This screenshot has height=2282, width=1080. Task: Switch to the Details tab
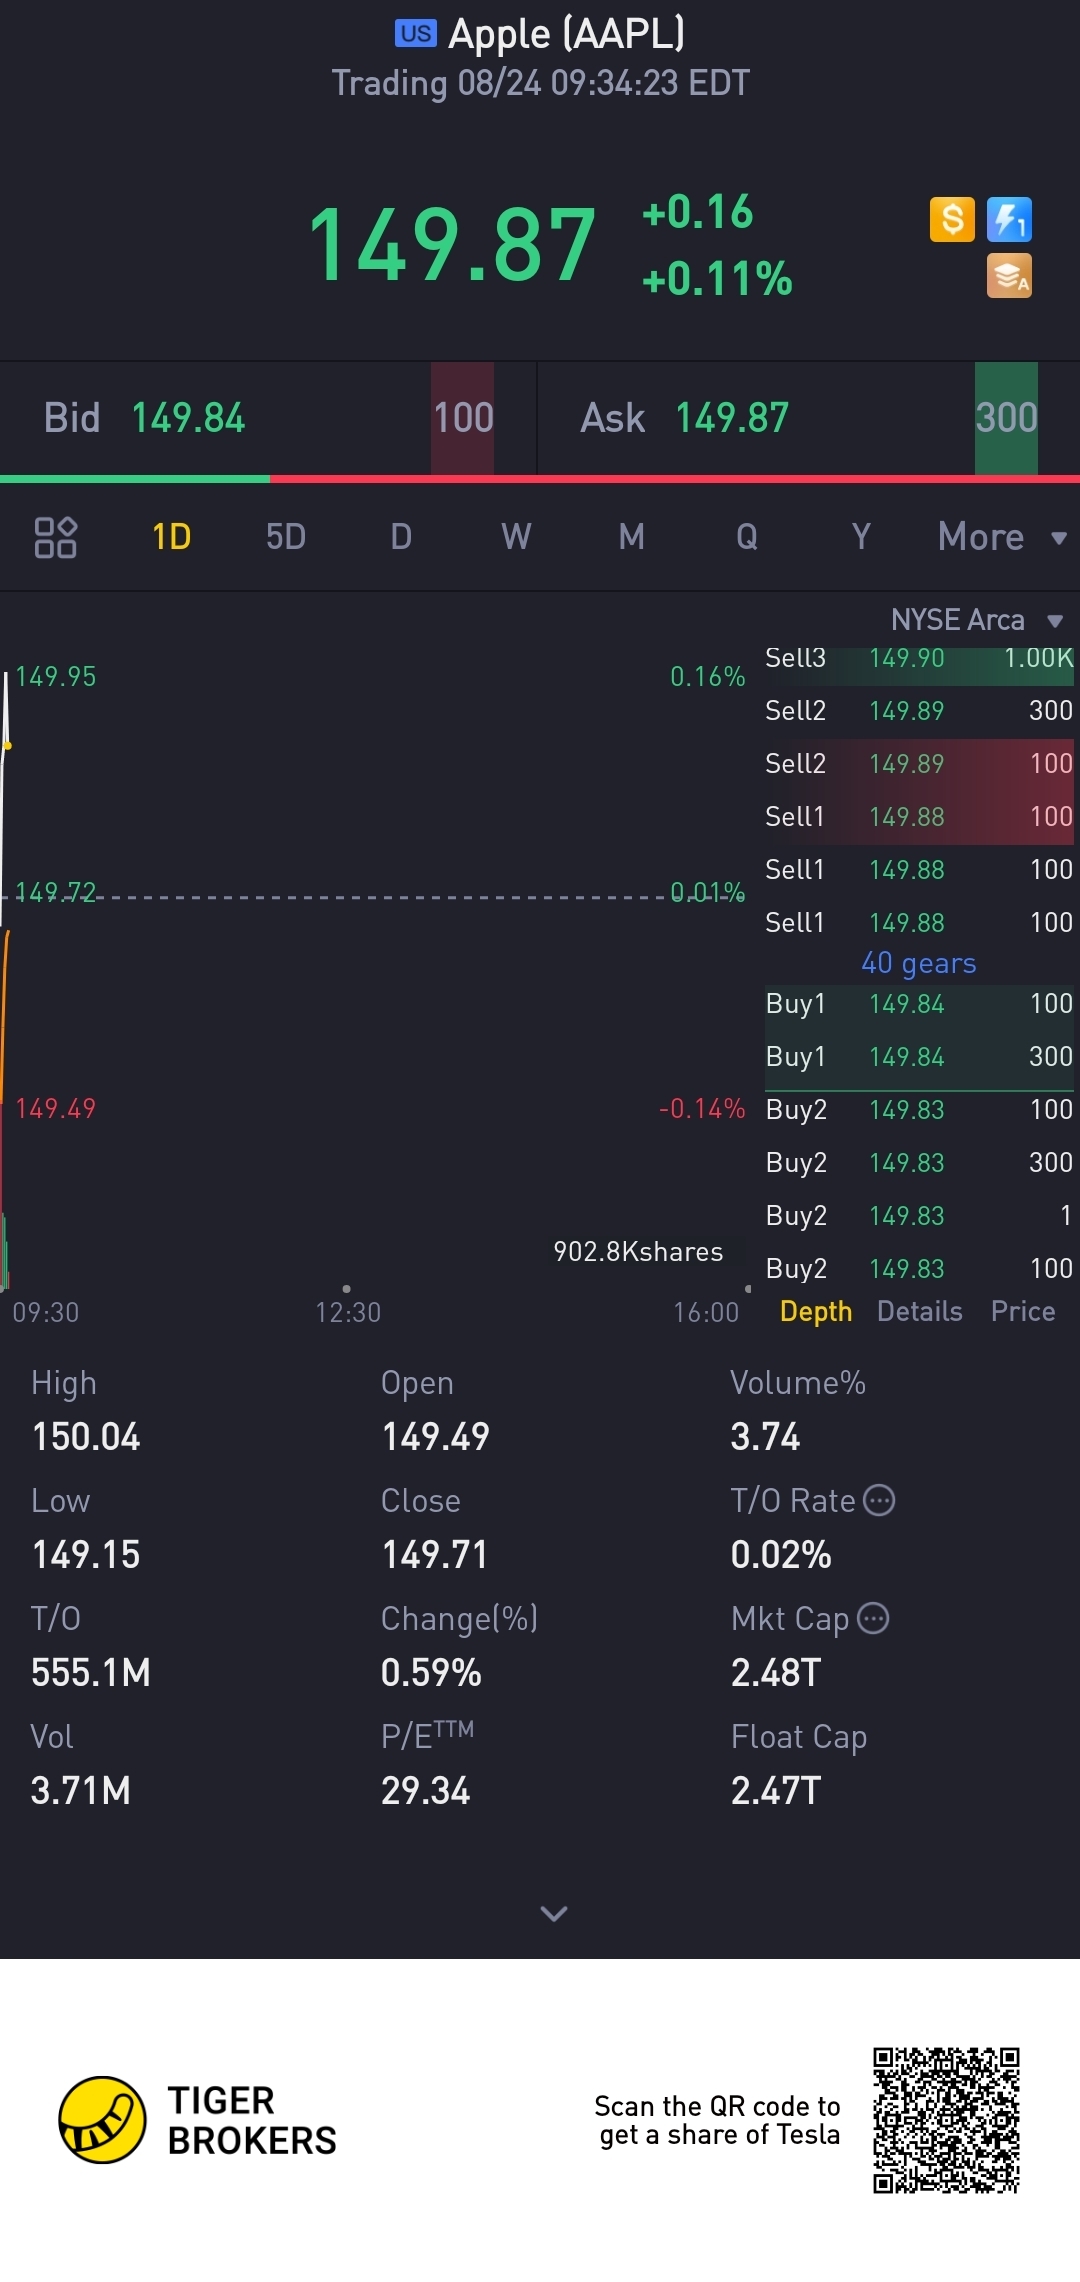tap(919, 1311)
